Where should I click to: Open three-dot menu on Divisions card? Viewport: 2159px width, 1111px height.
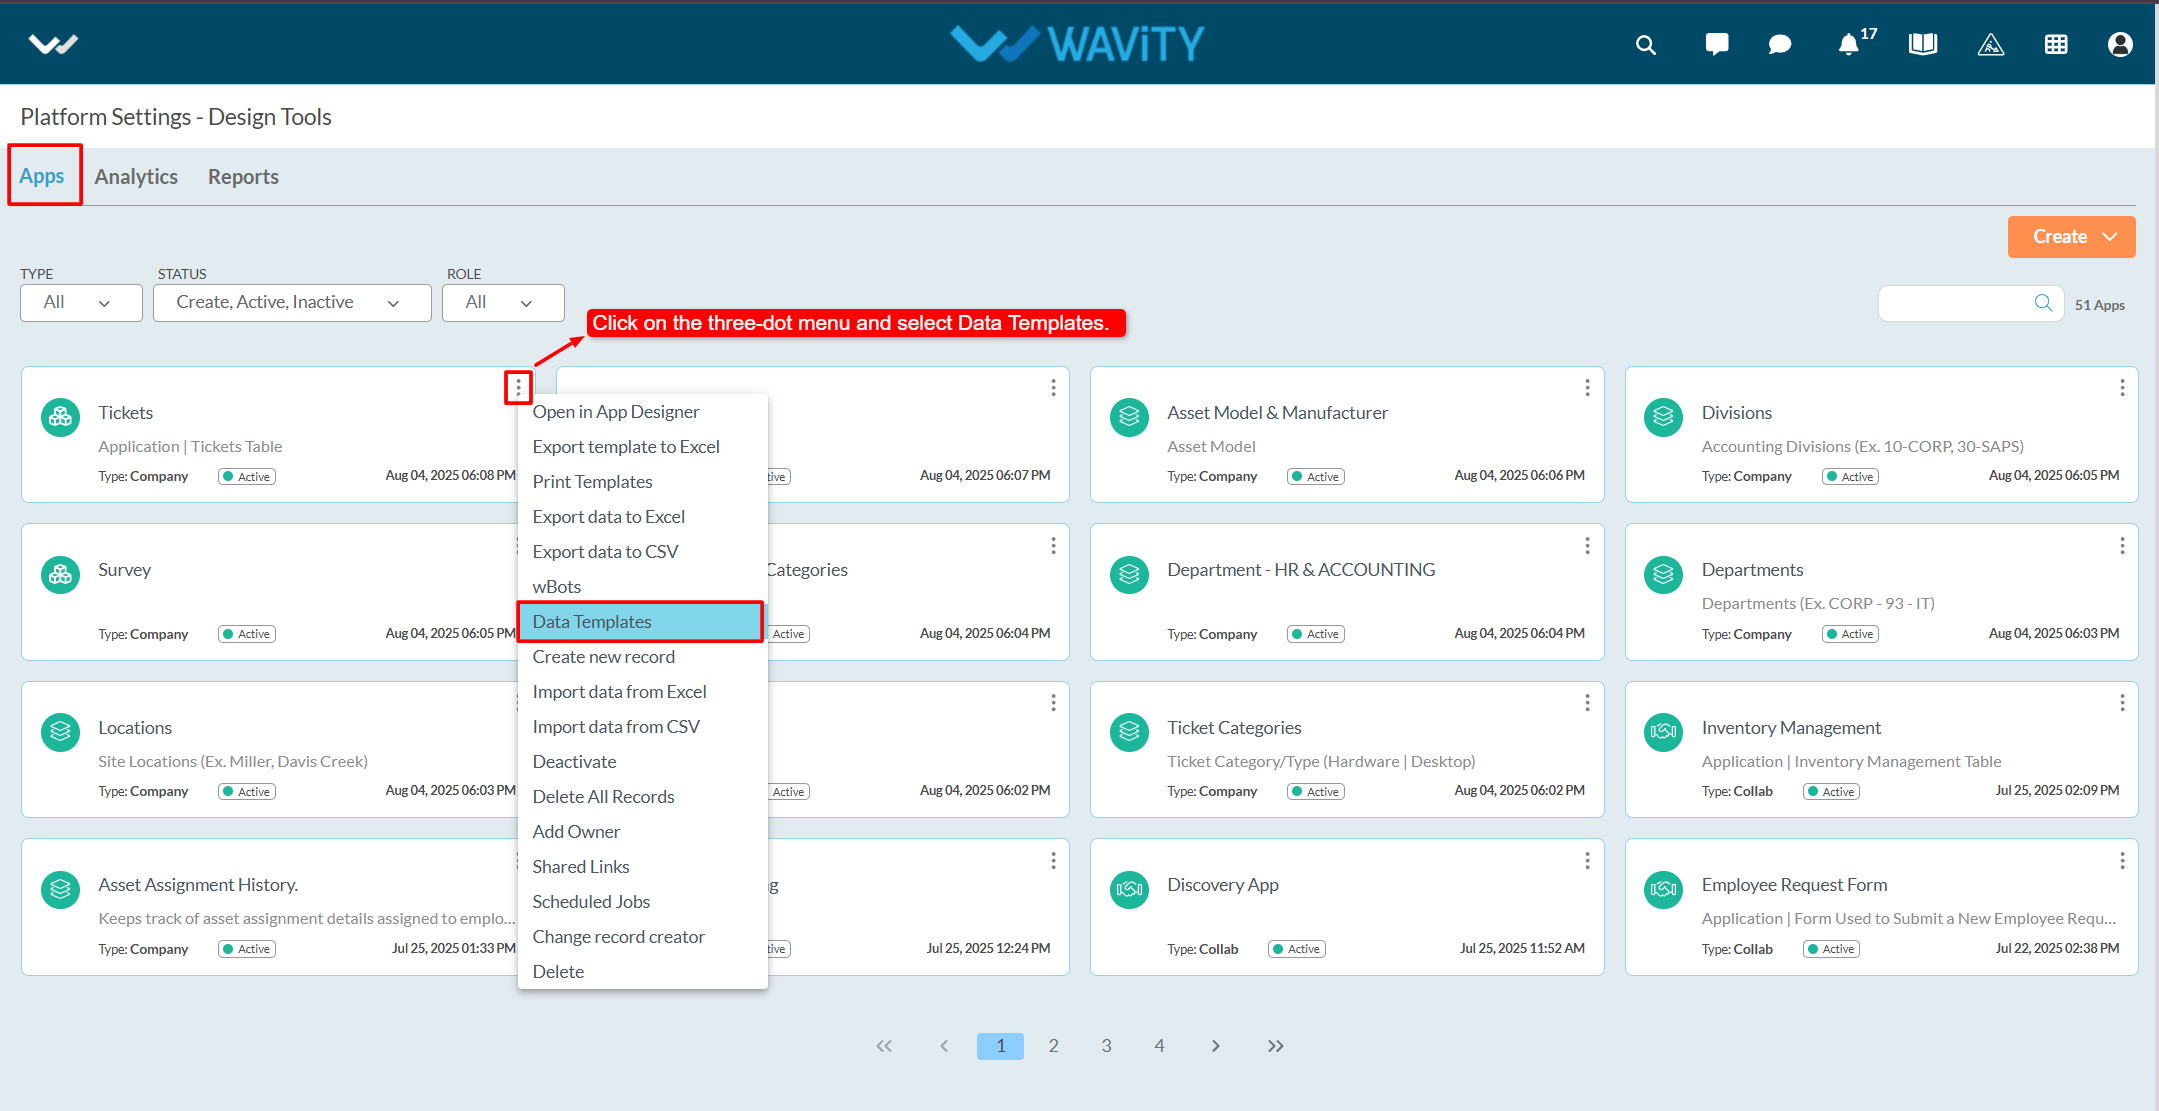click(2122, 387)
